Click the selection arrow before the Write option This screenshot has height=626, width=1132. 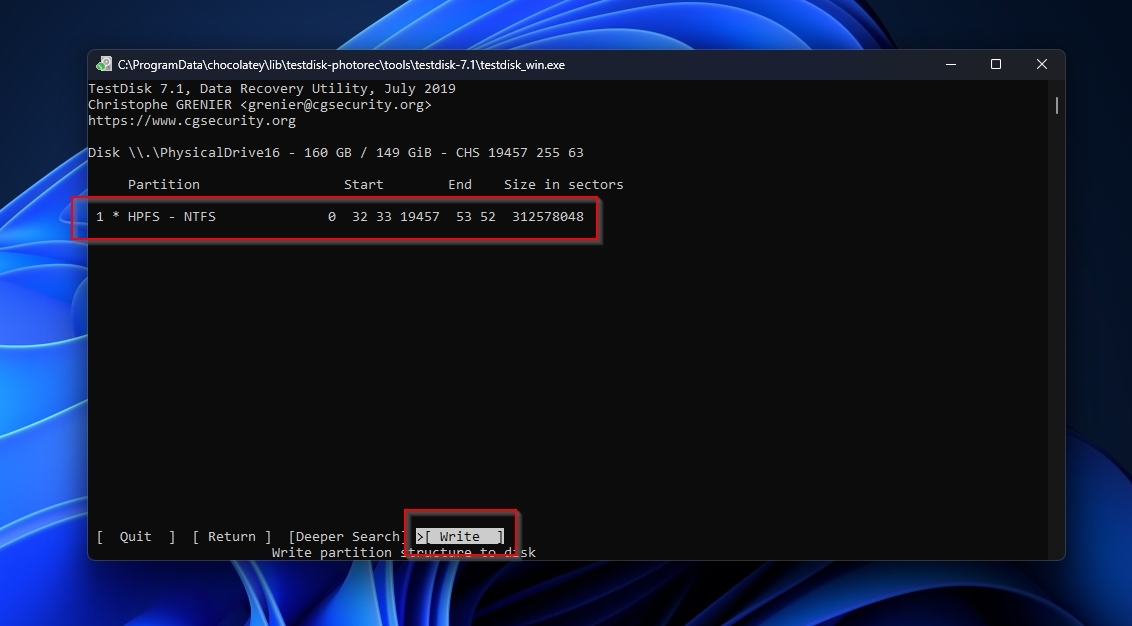pos(419,536)
